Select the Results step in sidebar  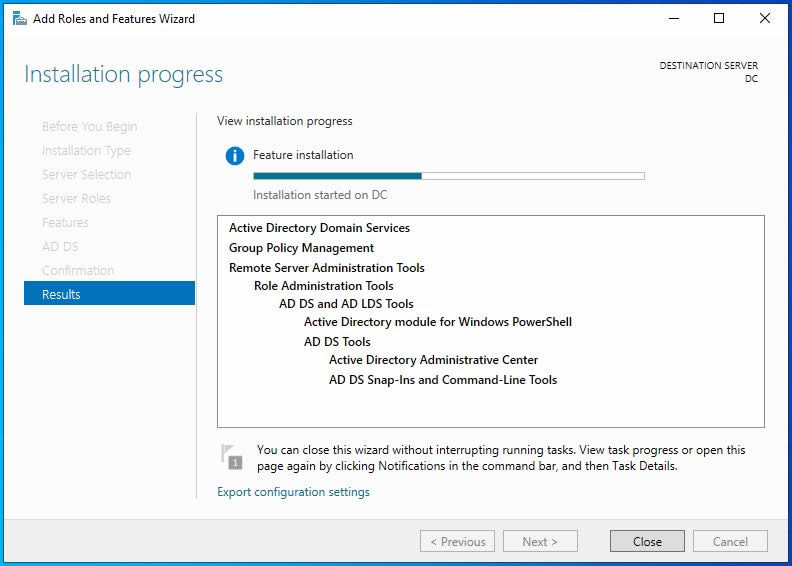(x=109, y=294)
